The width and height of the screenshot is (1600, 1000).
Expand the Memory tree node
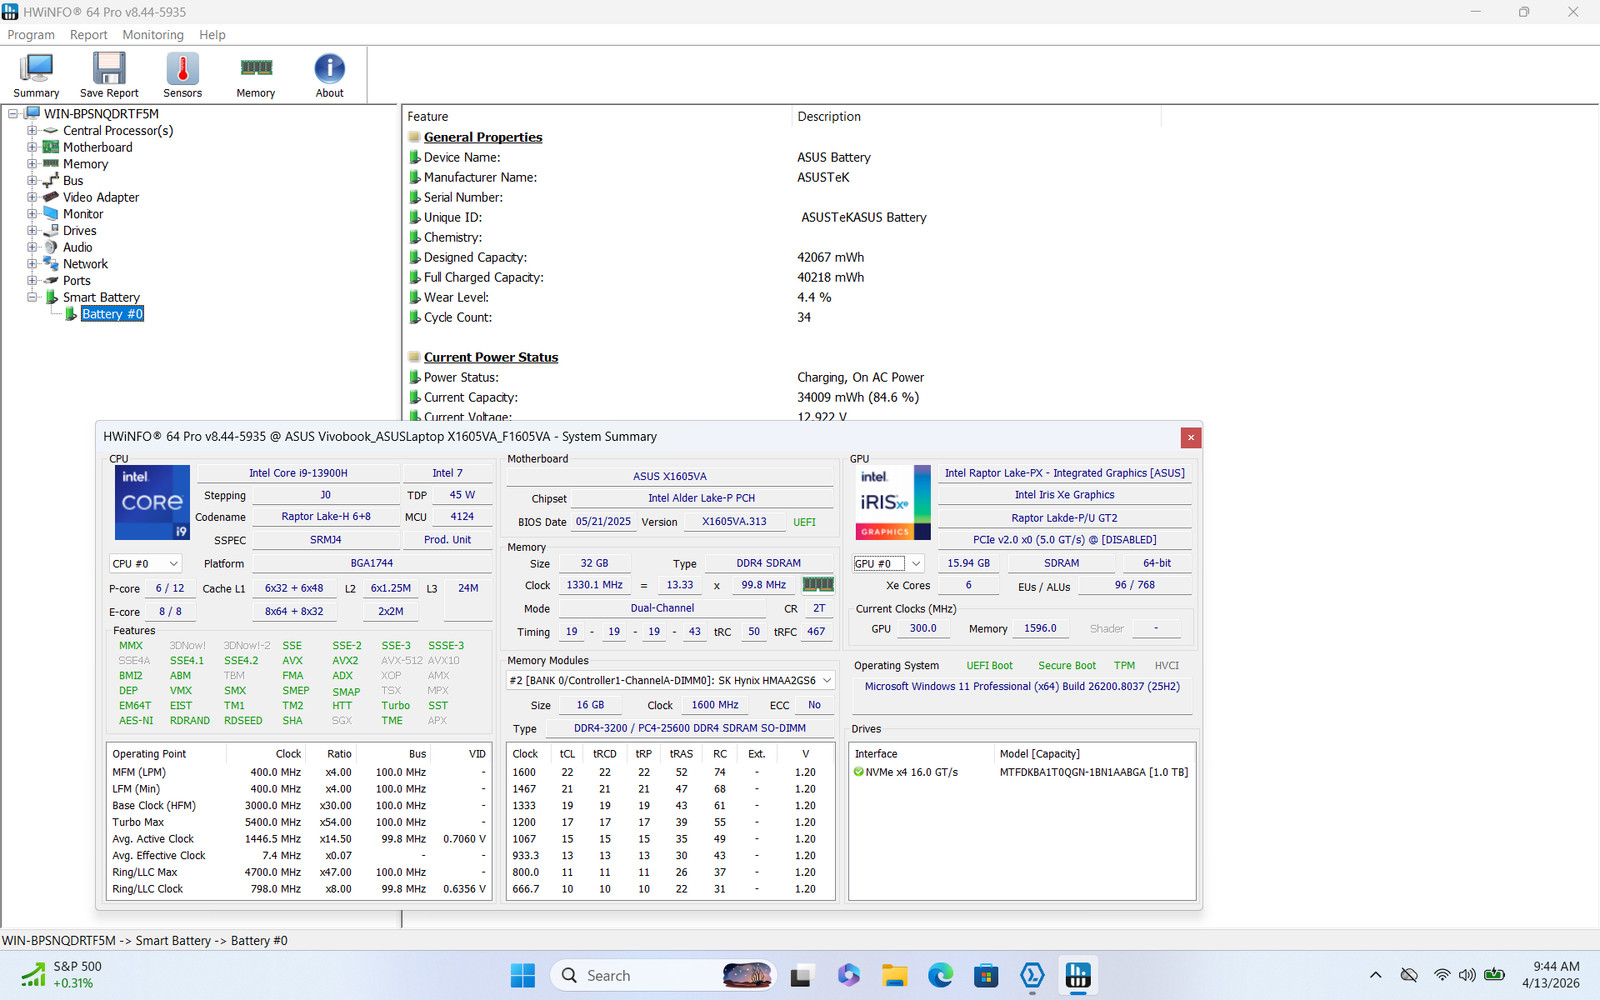click(x=32, y=164)
